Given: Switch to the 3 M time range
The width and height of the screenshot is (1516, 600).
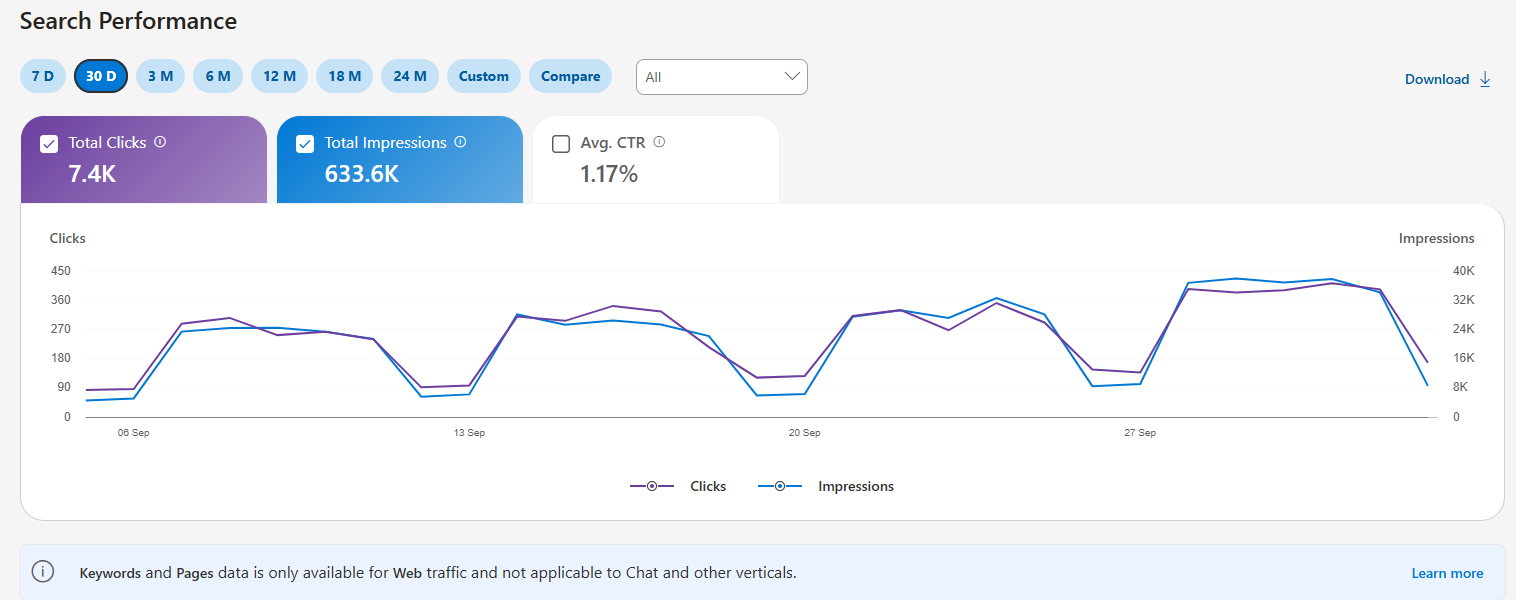Looking at the screenshot, I should tap(160, 76).
